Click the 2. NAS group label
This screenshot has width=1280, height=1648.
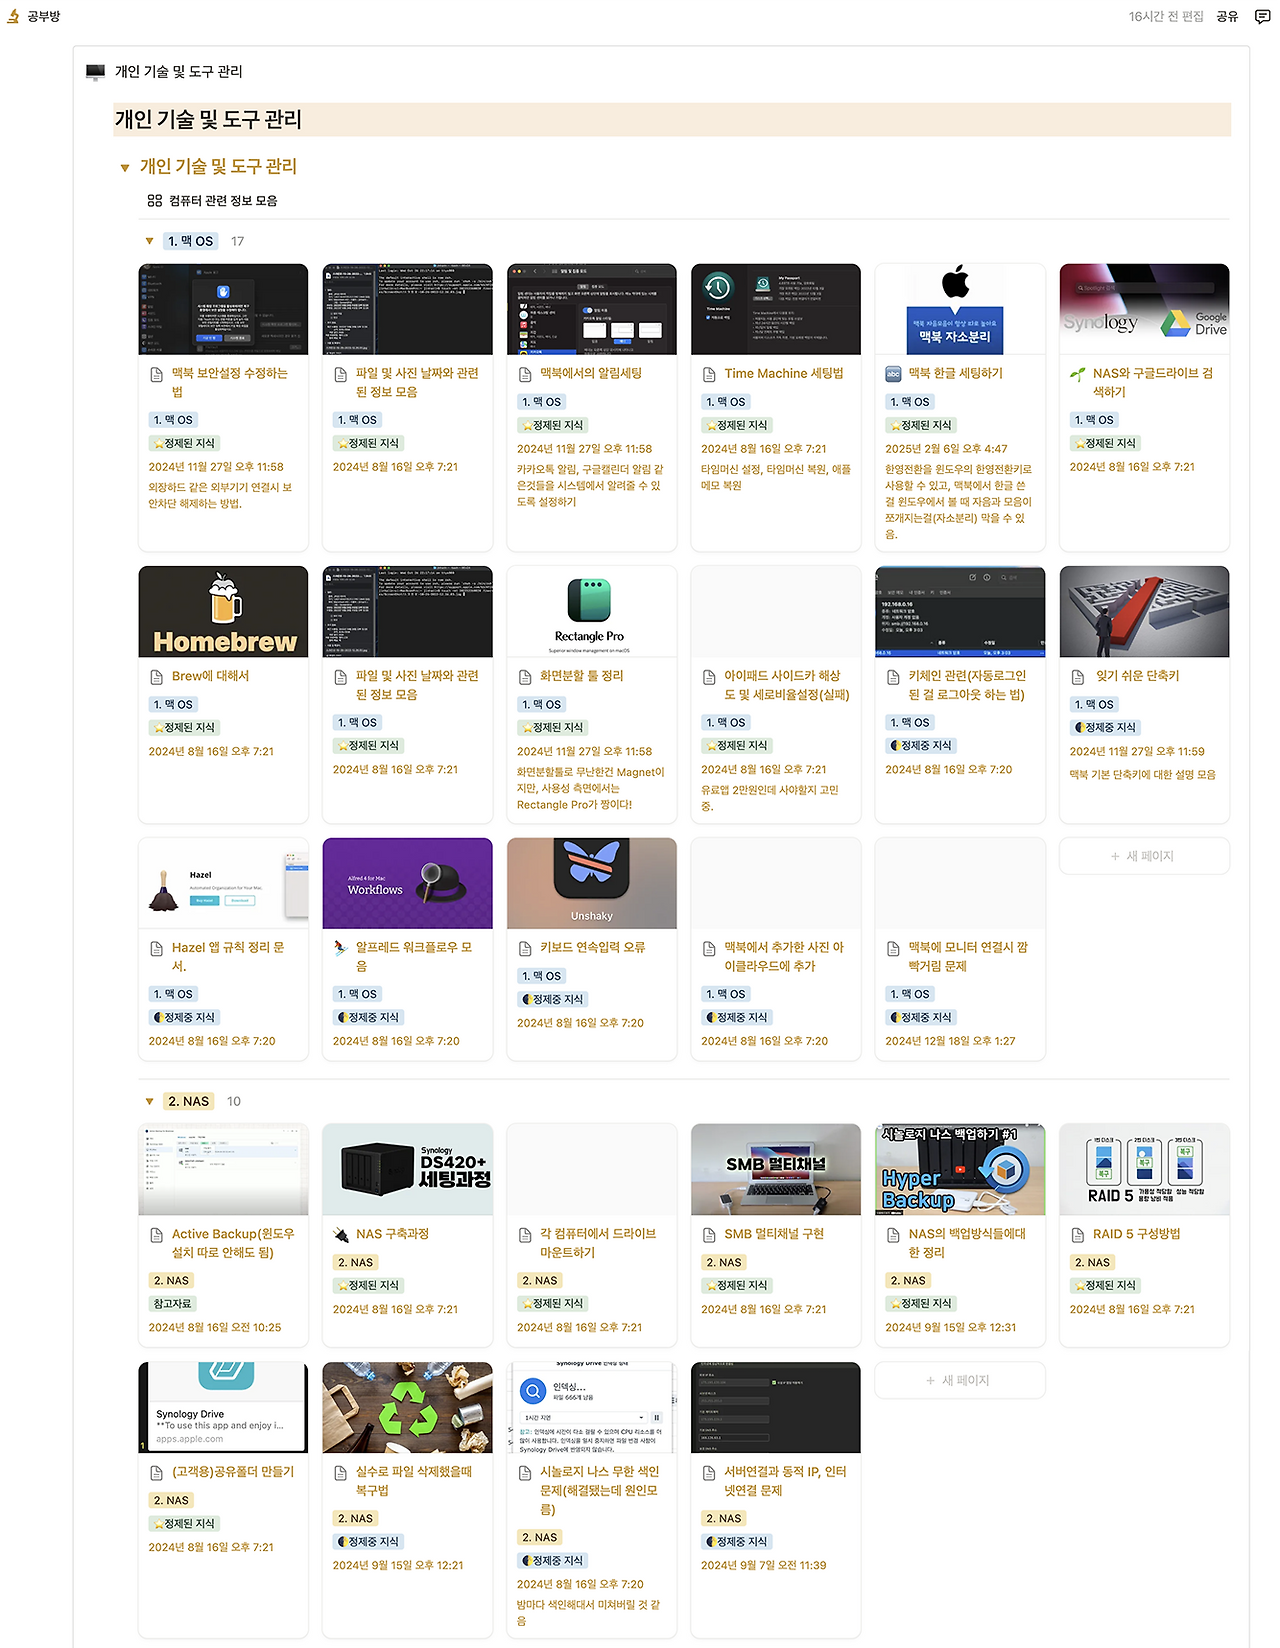pyautogui.click(x=188, y=1101)
